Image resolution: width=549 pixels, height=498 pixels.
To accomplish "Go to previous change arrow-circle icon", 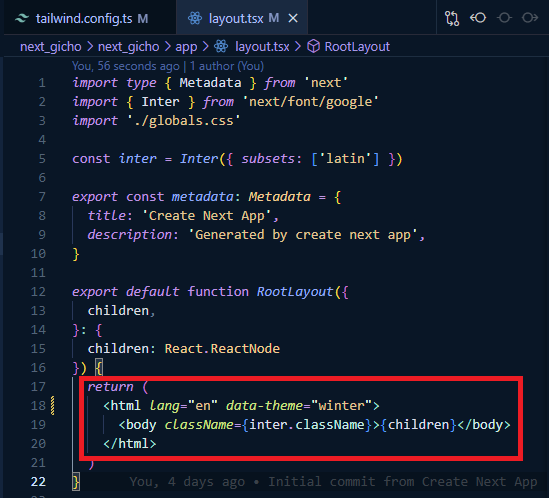I will pos(478,18).
